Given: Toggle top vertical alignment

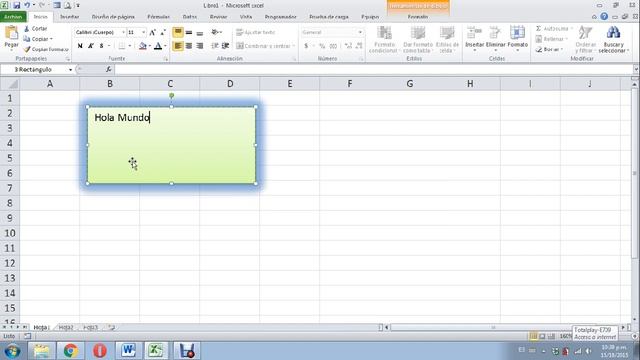Looking at the screenshot, I should (178, 32).
